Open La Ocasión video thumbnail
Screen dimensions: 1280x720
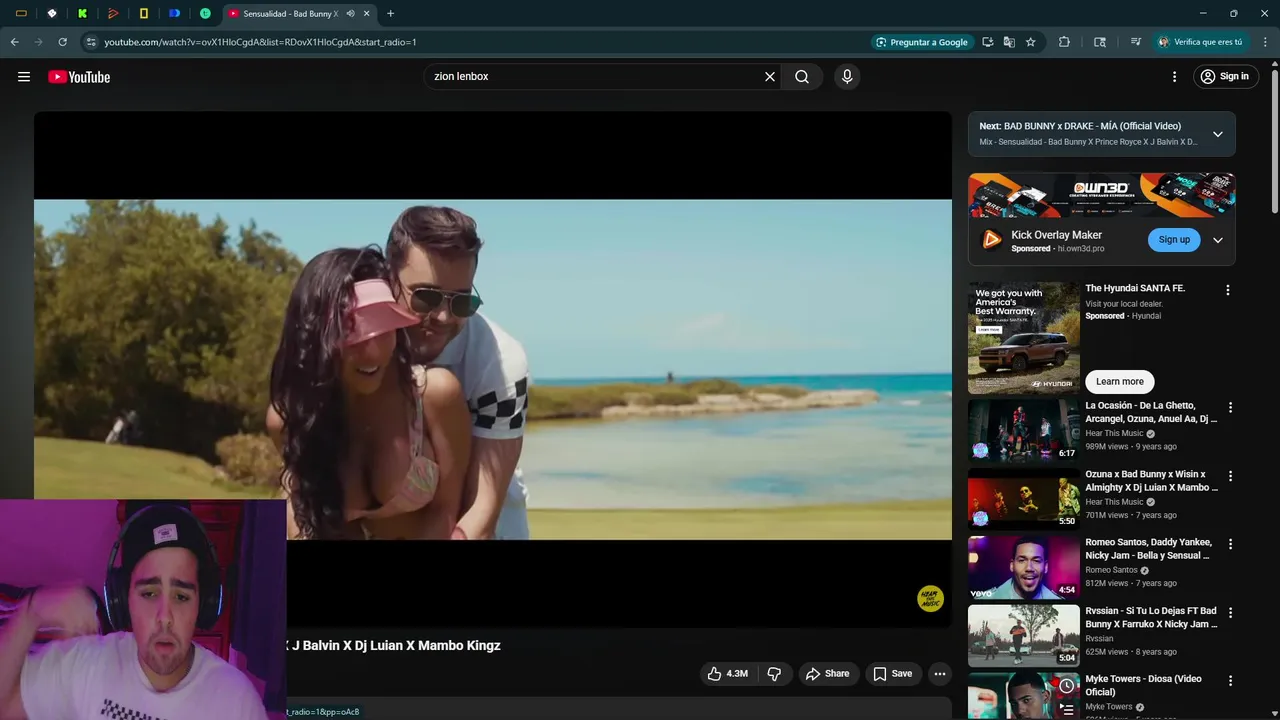coord(1024,431)
